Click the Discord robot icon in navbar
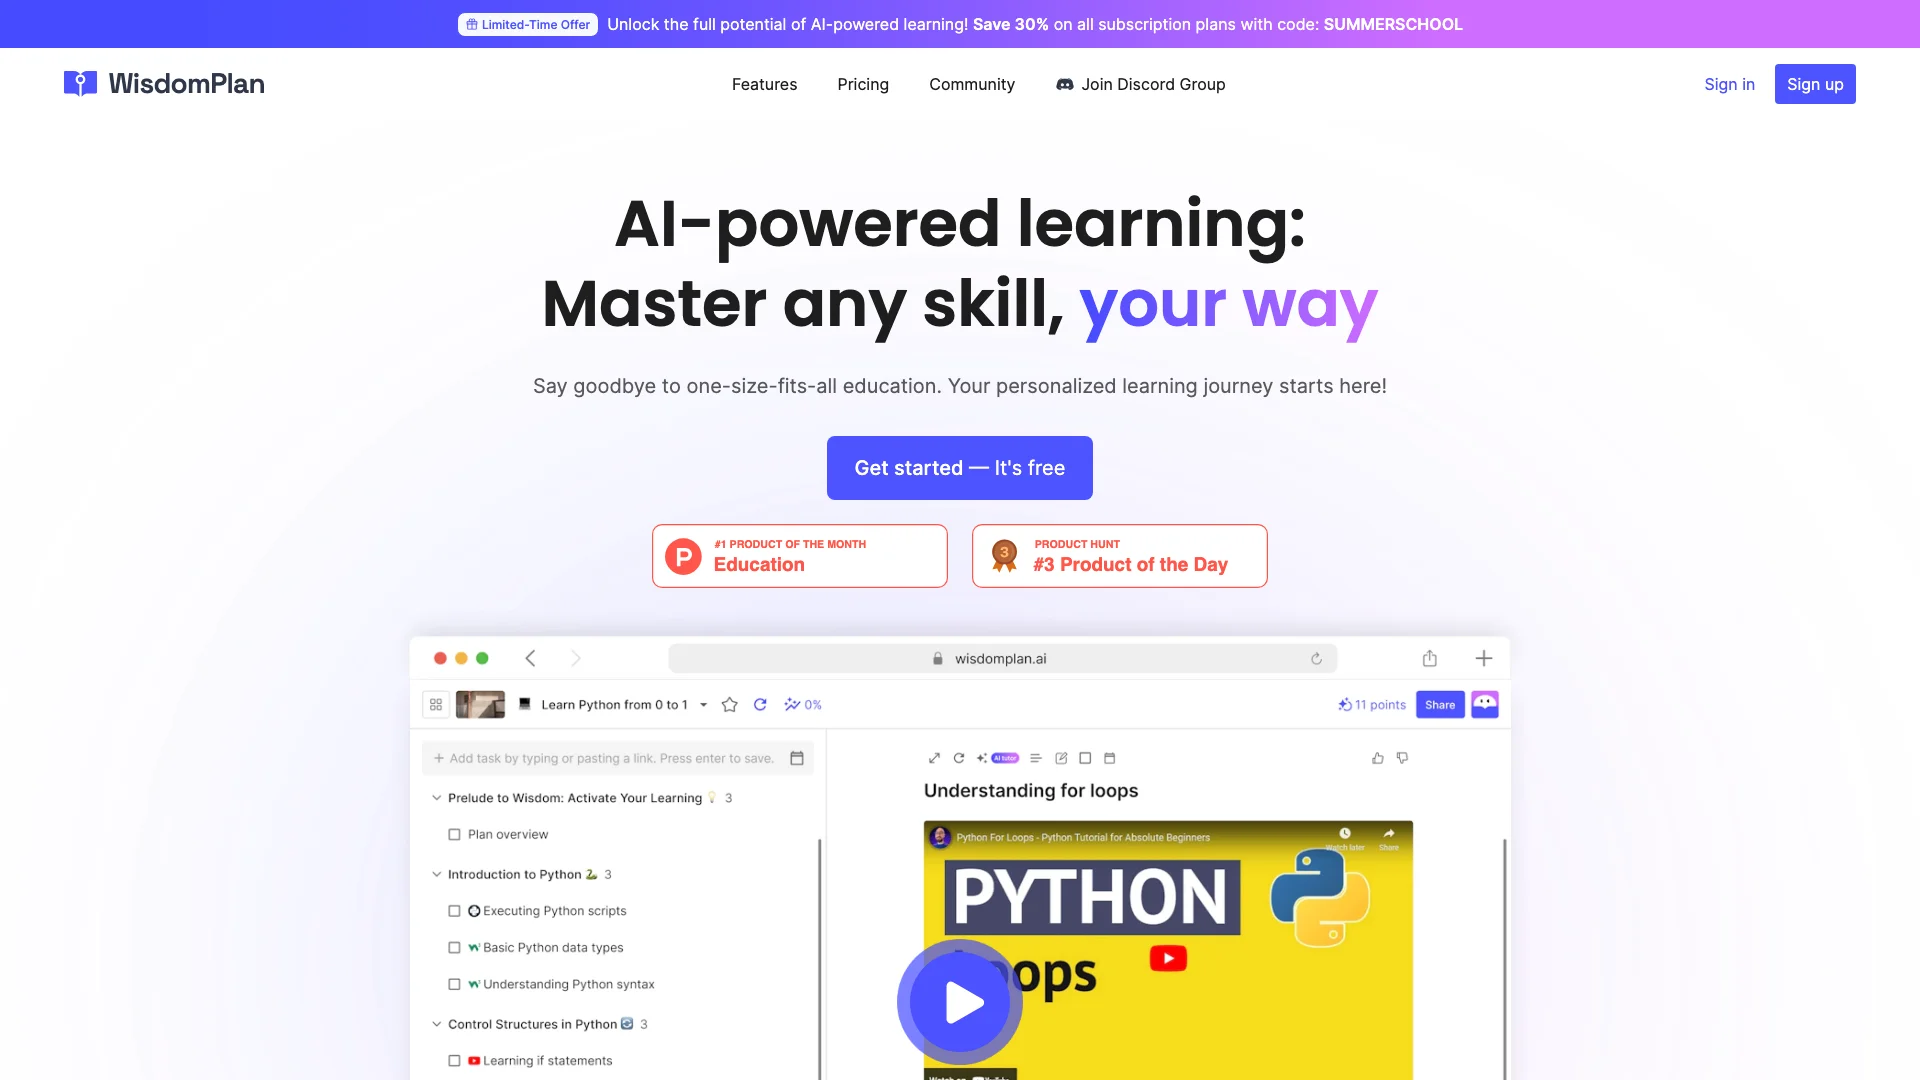1920x1080 pixels. point(1063,84)
